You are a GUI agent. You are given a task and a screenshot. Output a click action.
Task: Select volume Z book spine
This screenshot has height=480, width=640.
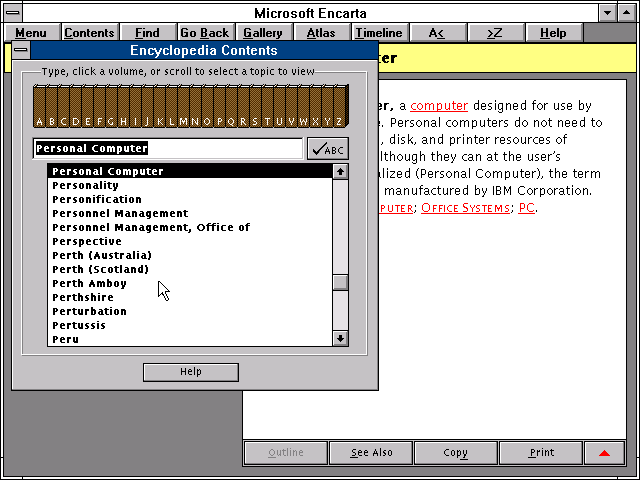tap(340, 107)
